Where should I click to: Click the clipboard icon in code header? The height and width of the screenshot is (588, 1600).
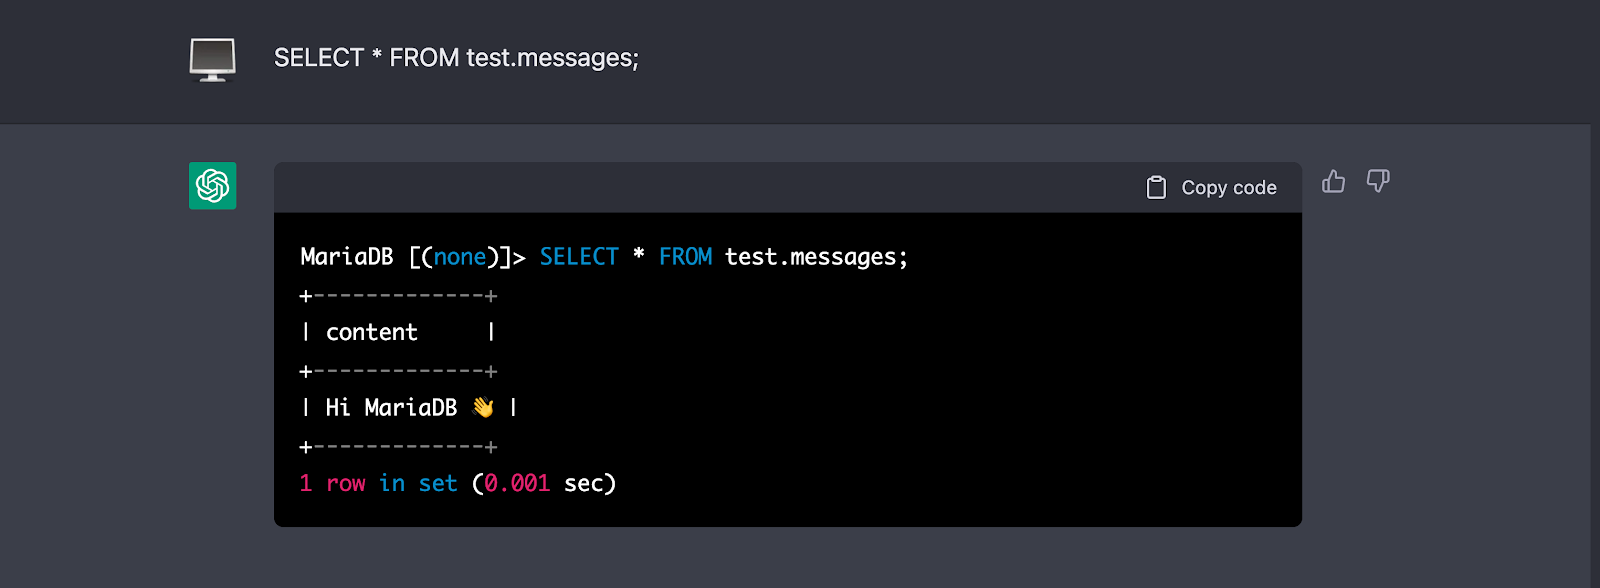[1156, 187]
